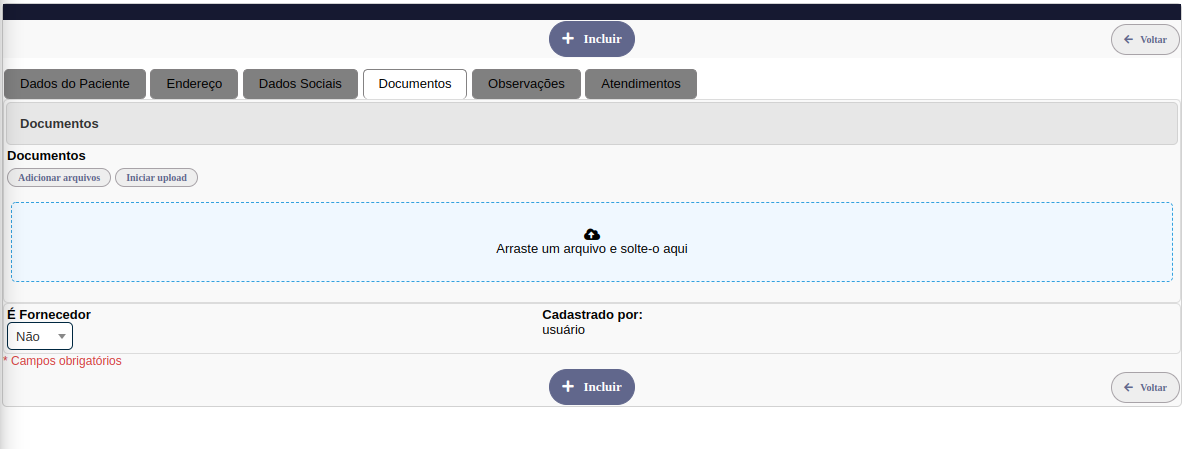Image resolution: width=1187 pixels, height=449 pixels.
Task: Expand the É Fornecedor dropdown
Action: (40, 336)
